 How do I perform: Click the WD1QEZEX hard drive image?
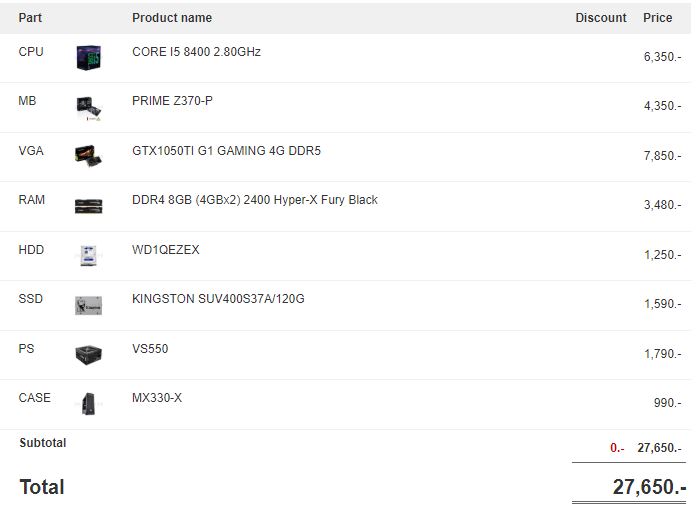88,255
